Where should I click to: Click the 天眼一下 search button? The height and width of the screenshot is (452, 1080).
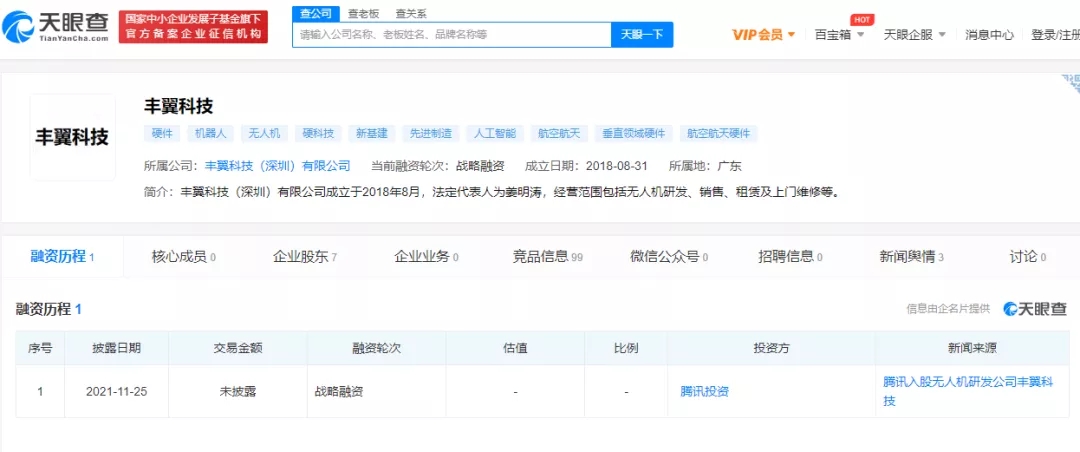point(642,34)
